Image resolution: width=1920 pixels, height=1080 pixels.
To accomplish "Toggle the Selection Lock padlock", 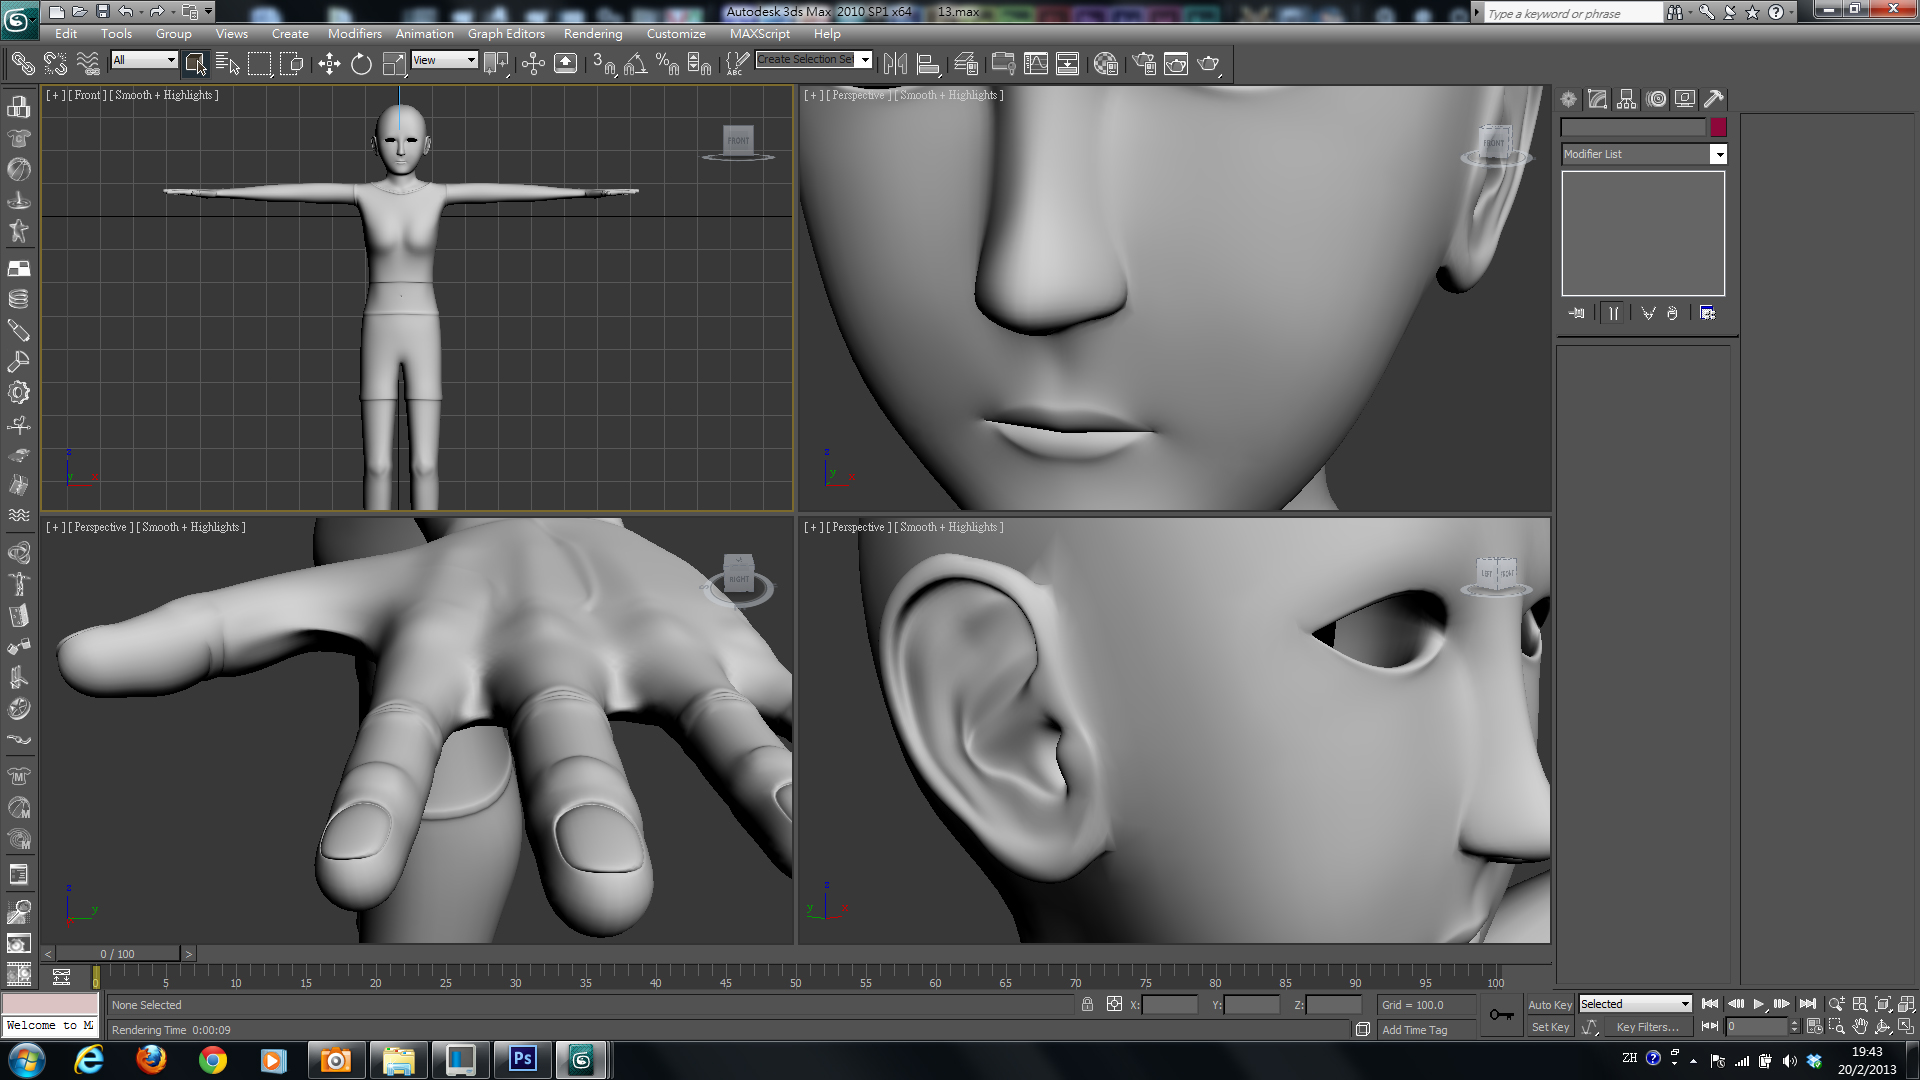I will (1087, 1004).
